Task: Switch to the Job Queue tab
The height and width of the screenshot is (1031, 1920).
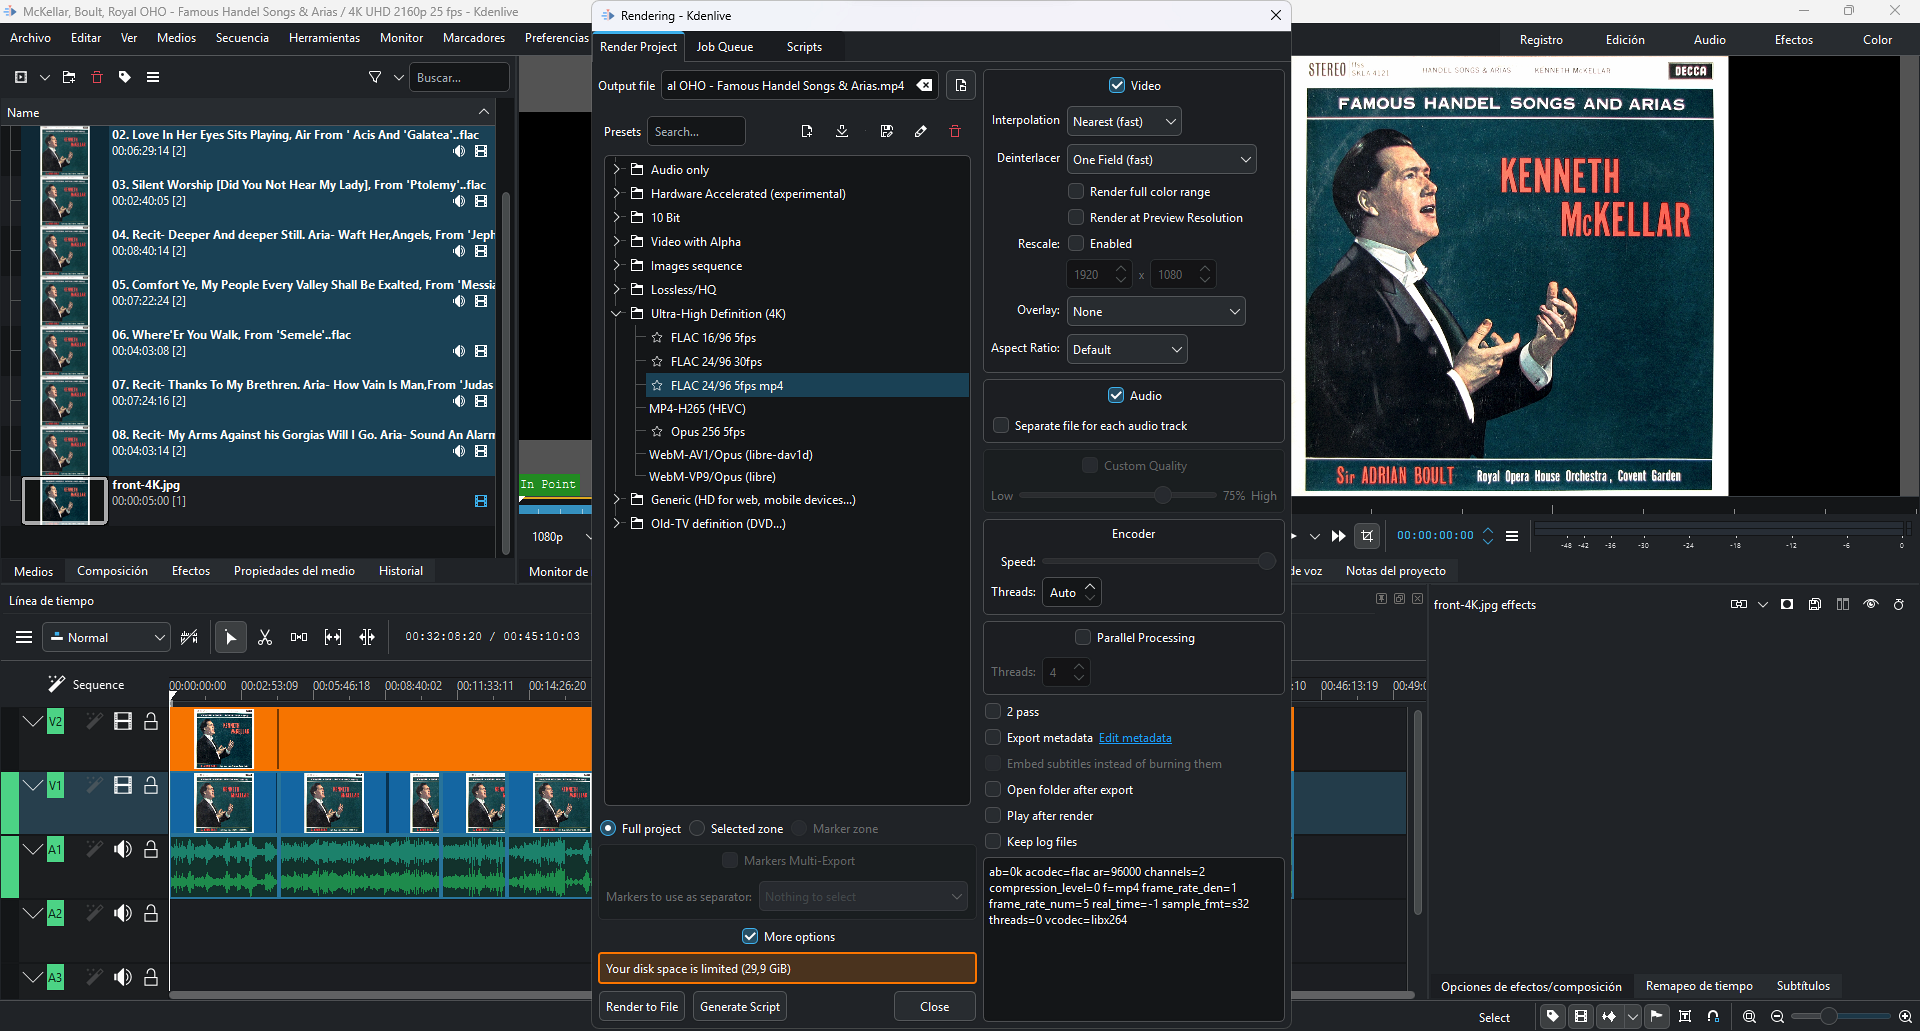Action: click(724, 47)
